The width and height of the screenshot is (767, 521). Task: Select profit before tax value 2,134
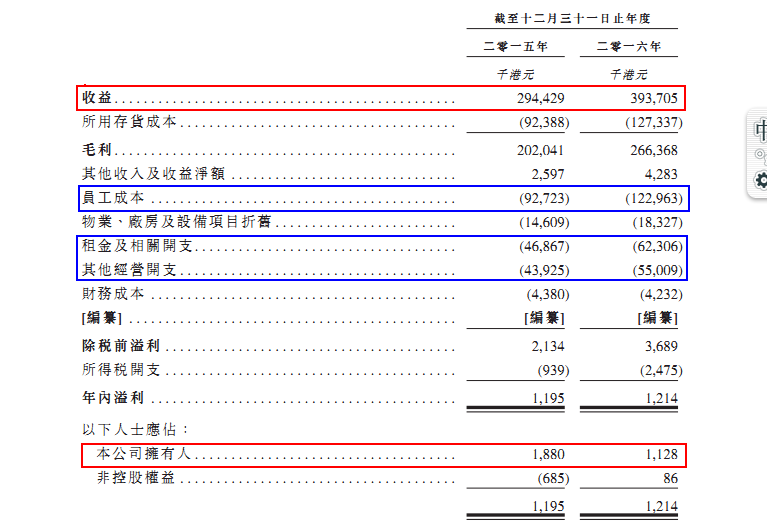click(x=548, y=346)
